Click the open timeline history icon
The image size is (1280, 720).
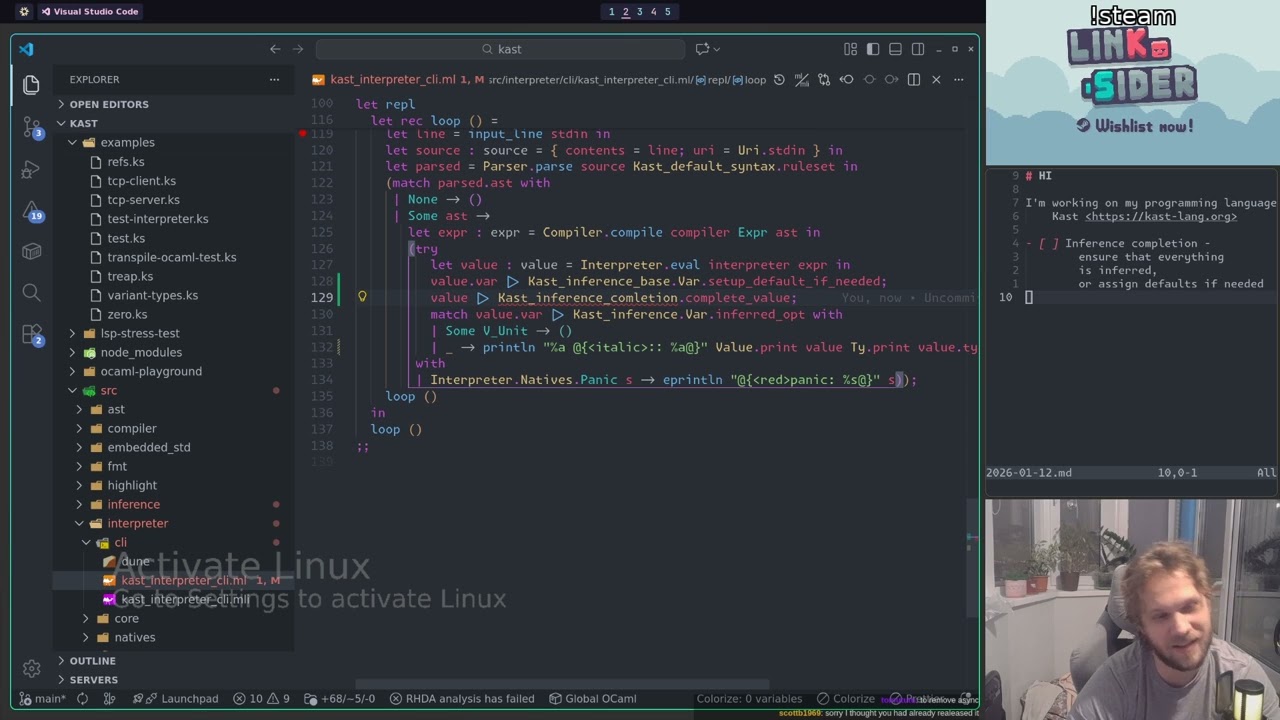click(x=780, y=79)
